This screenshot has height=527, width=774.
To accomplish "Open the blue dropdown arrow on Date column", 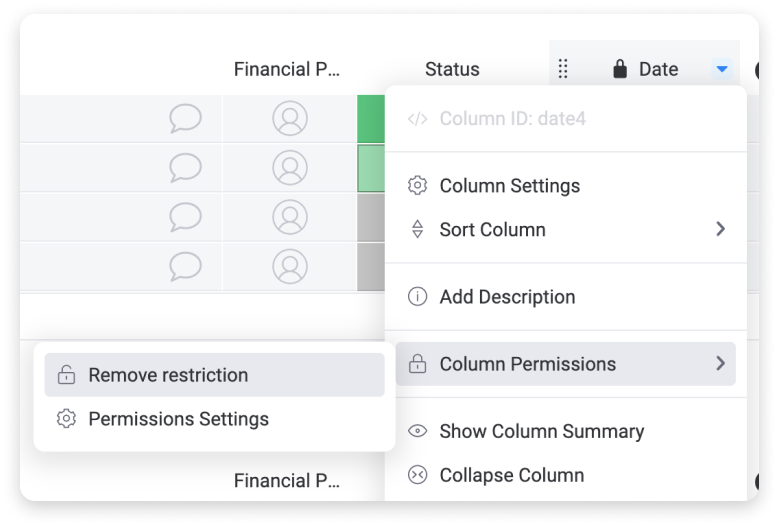I will (722, 69).
